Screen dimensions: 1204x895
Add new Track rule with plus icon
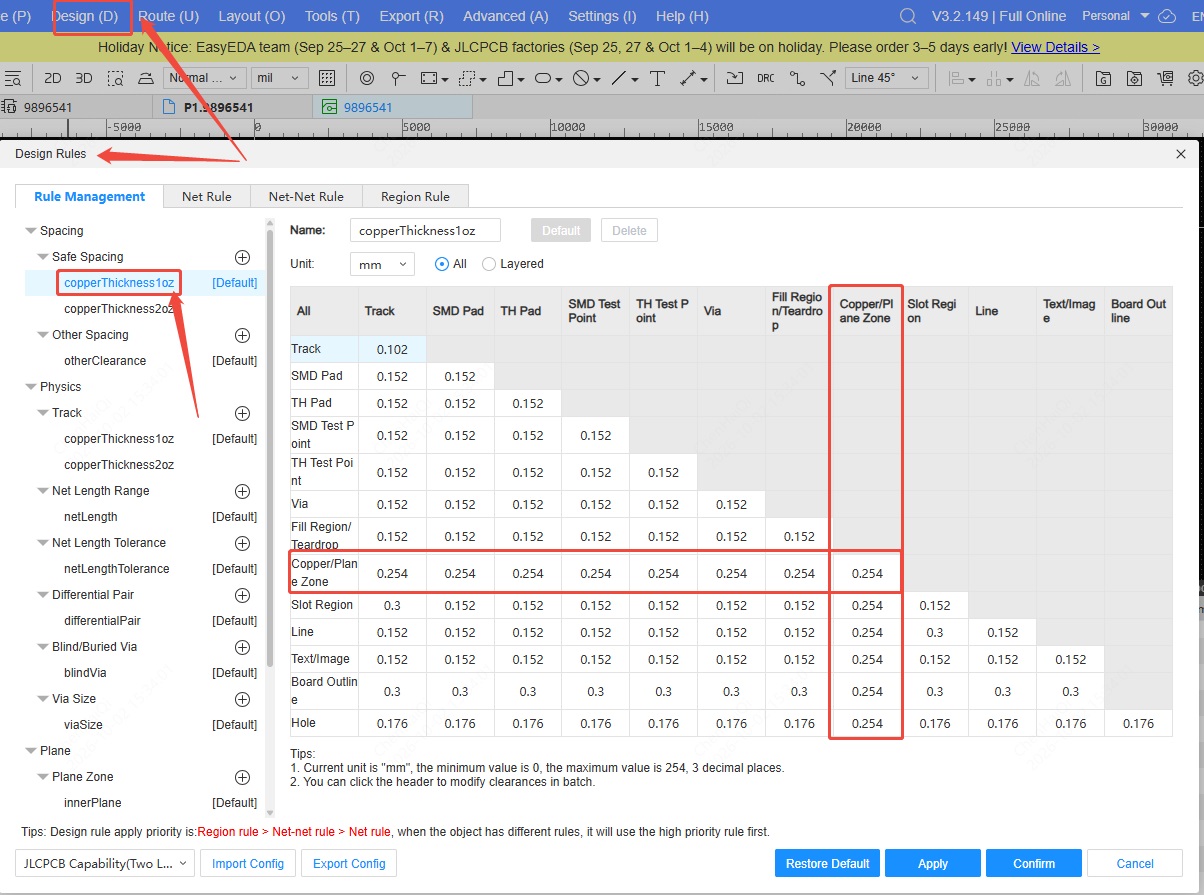point(242,413)
